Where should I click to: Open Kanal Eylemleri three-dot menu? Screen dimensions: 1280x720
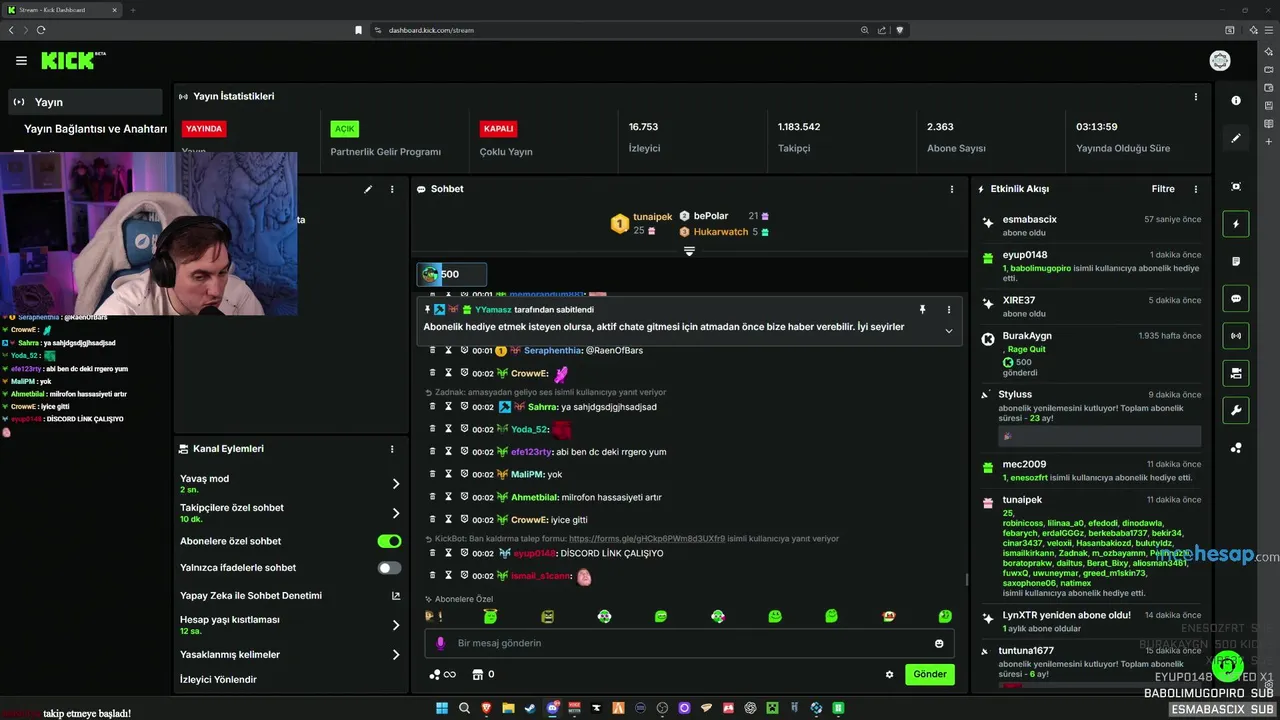392,449
